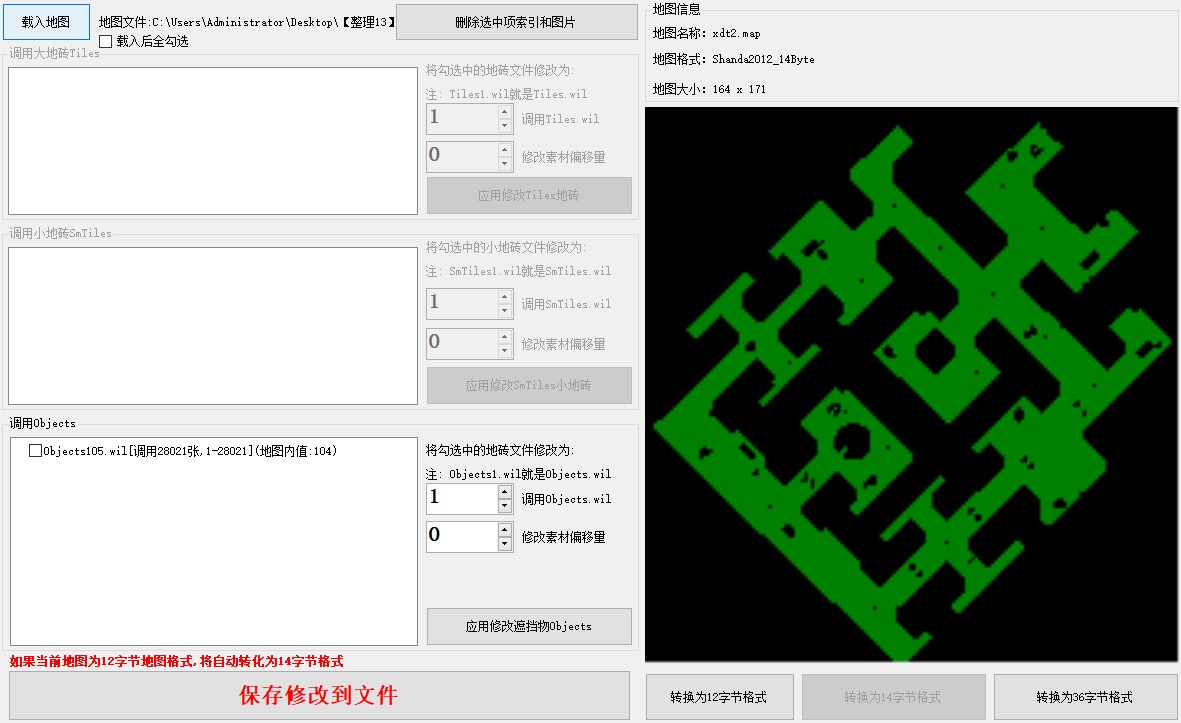Enable the 载入后全勾选 checkbox

click(x=106, y=42)
